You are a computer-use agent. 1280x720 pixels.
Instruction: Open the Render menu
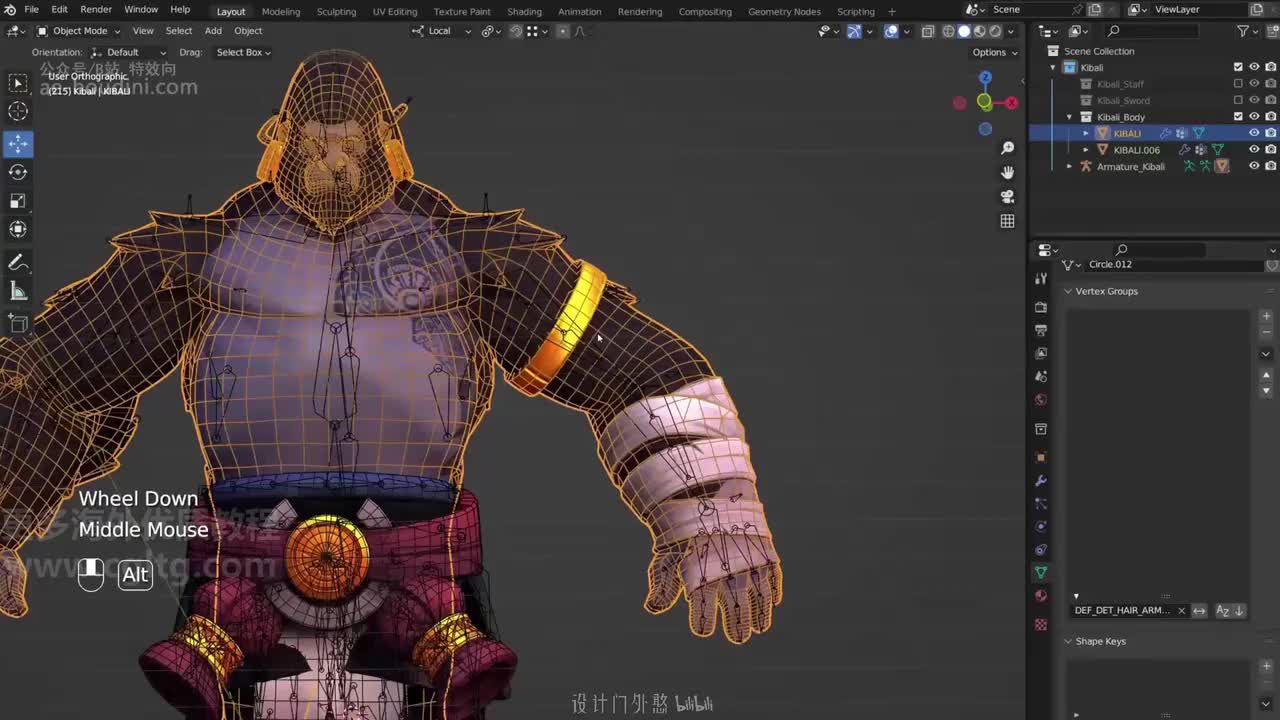(96, 10)
